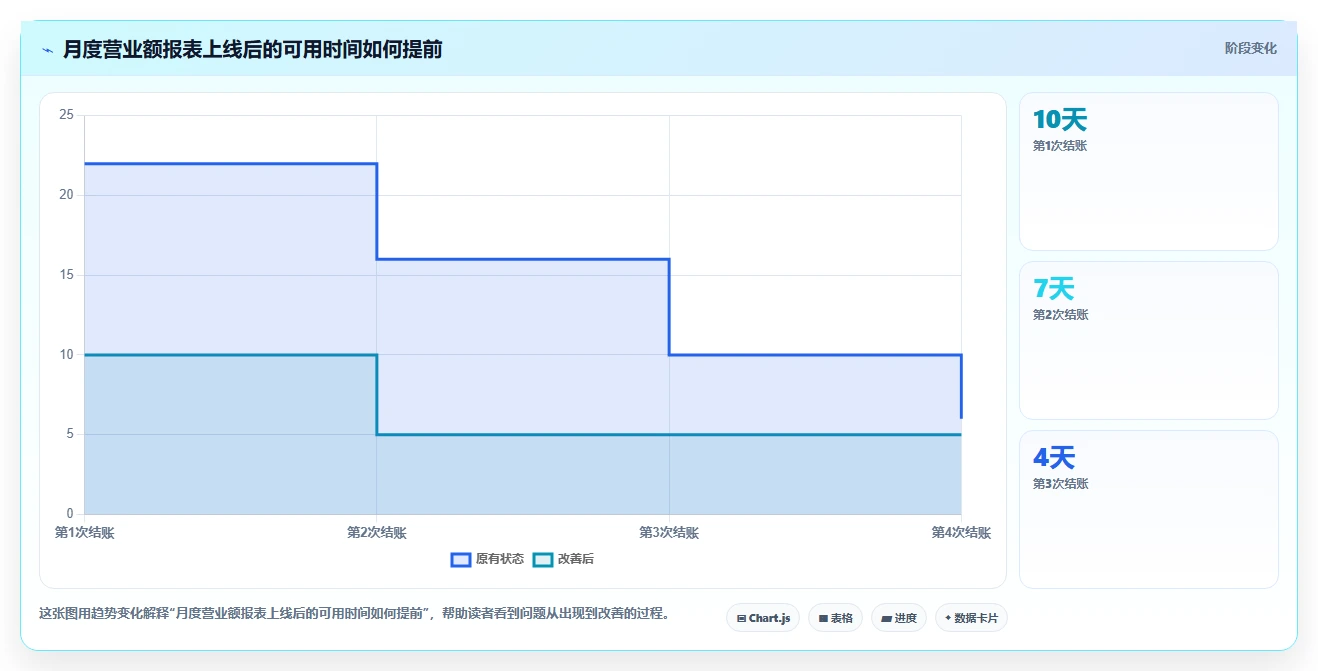This screenshot has height=671, width=1318.
Task: Click the y-axis value 25
Action: (67, 115)
